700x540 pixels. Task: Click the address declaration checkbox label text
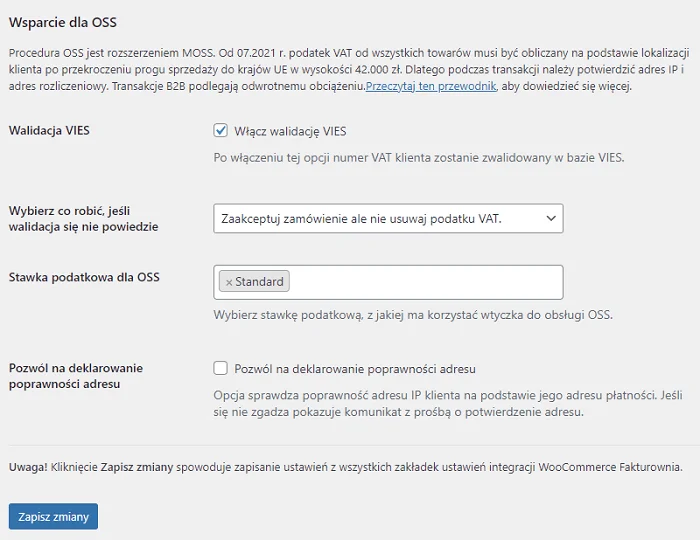point(355,369)
